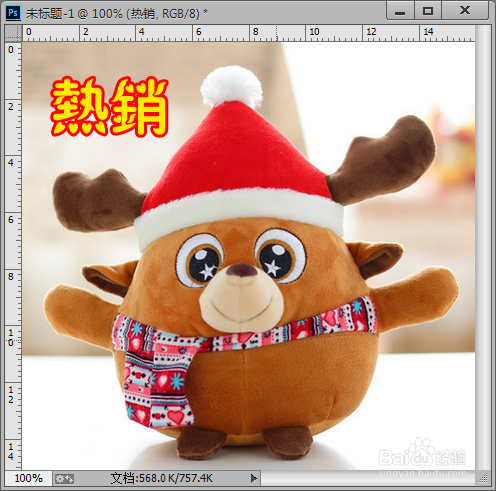
Task: Click the 文档:568.0 K/757.4K status text
Action: 161,479
